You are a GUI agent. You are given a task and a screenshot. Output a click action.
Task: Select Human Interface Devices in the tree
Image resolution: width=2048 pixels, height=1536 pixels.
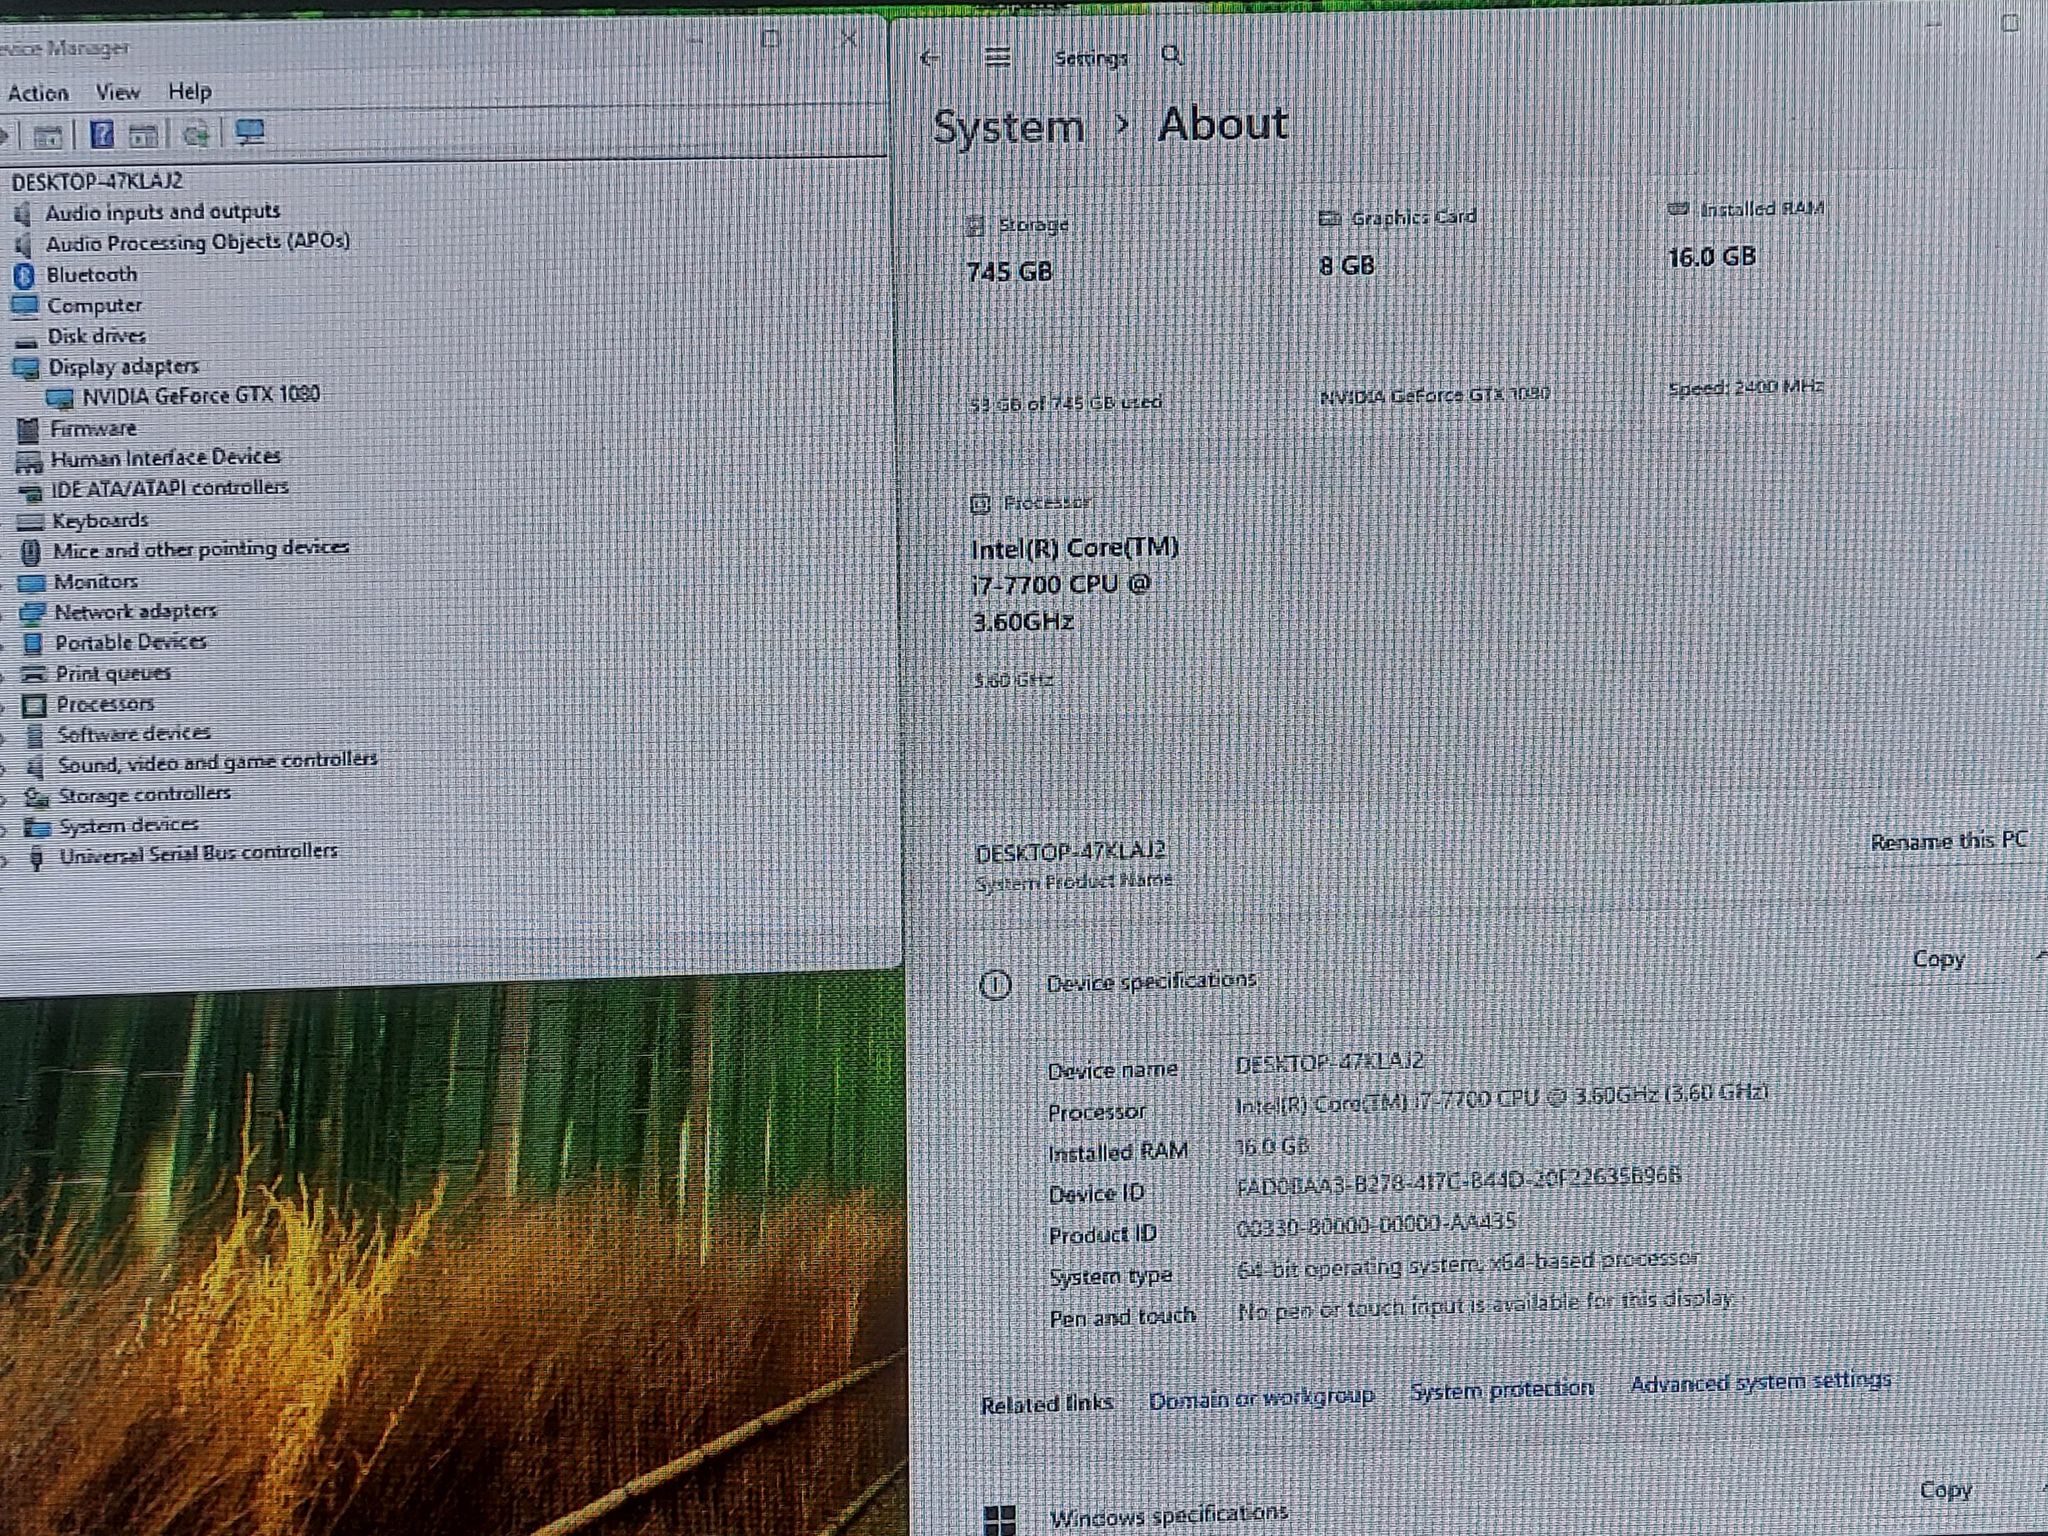(x=166, y=458)
